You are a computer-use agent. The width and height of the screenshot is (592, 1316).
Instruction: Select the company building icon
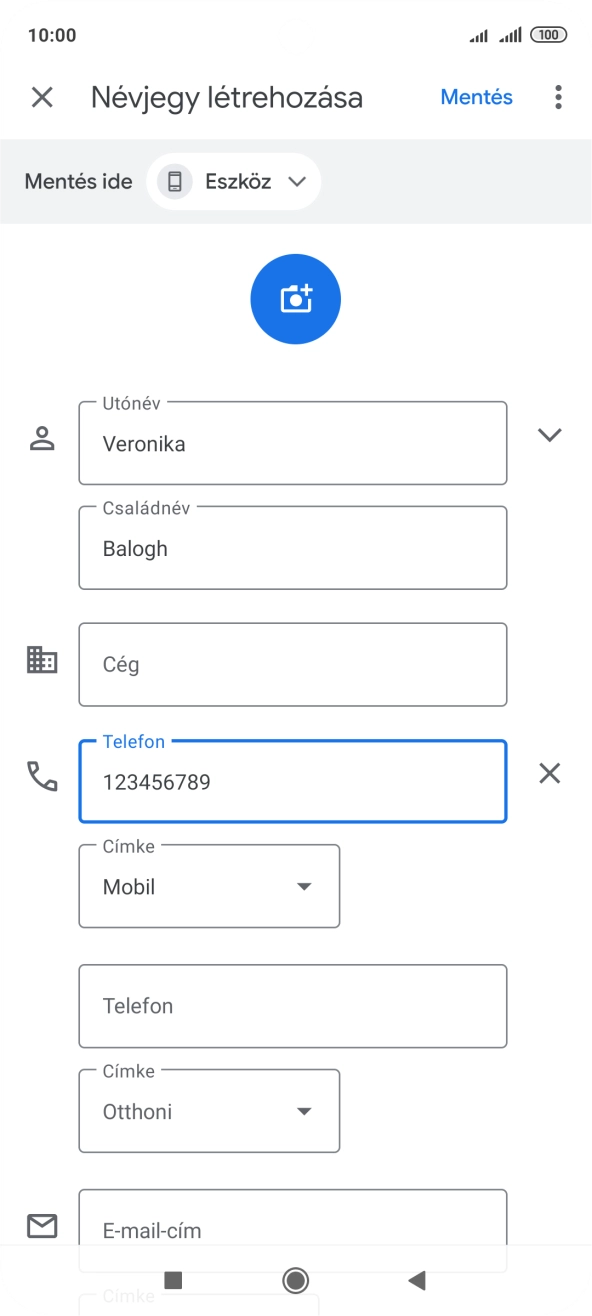(x=41, y=660)
